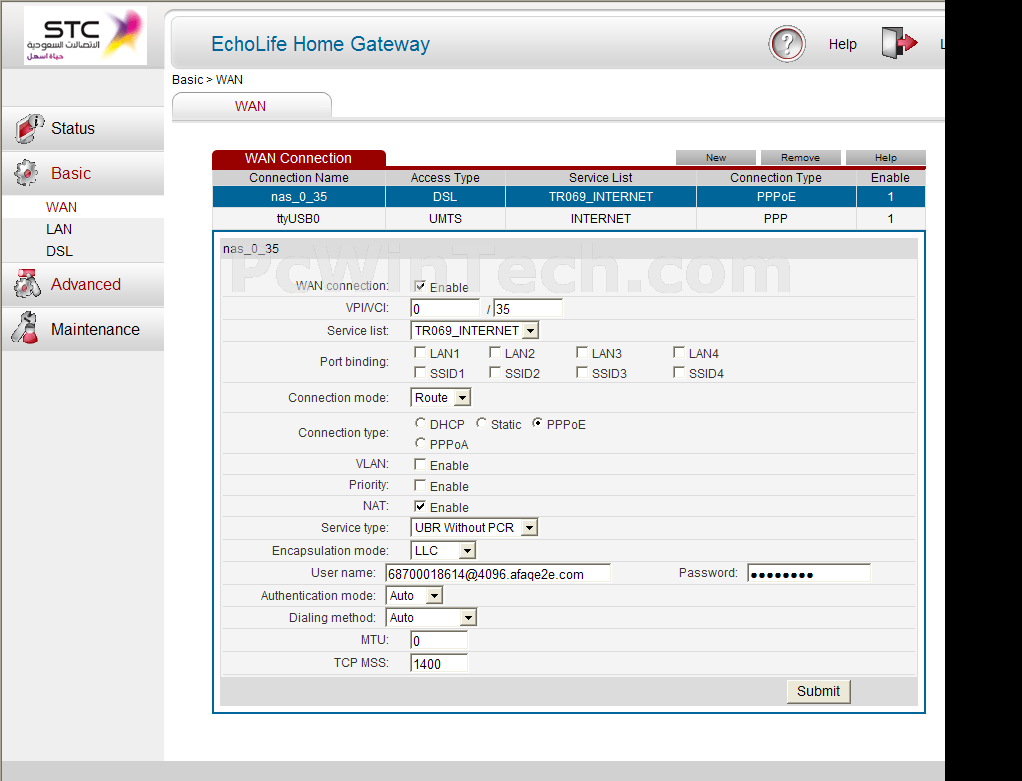Check the LAN4 port binding box

679,353
